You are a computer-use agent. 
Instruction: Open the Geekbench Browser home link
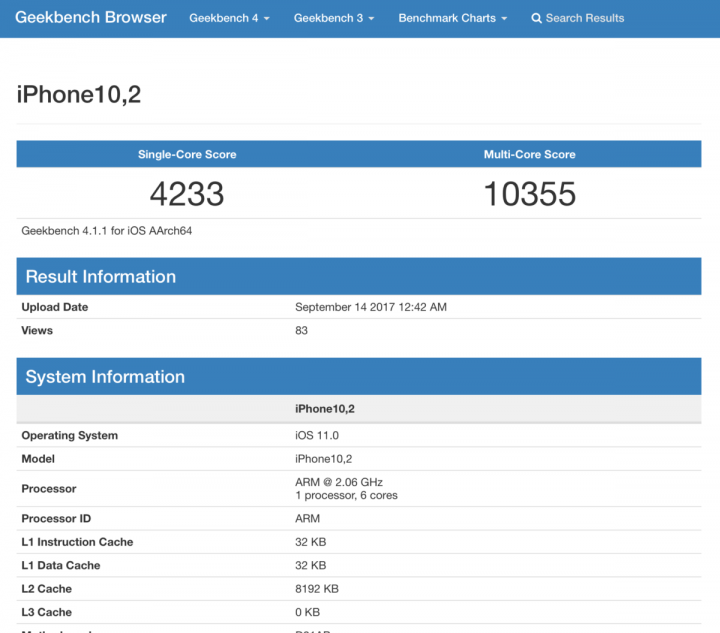click(90, 17)
